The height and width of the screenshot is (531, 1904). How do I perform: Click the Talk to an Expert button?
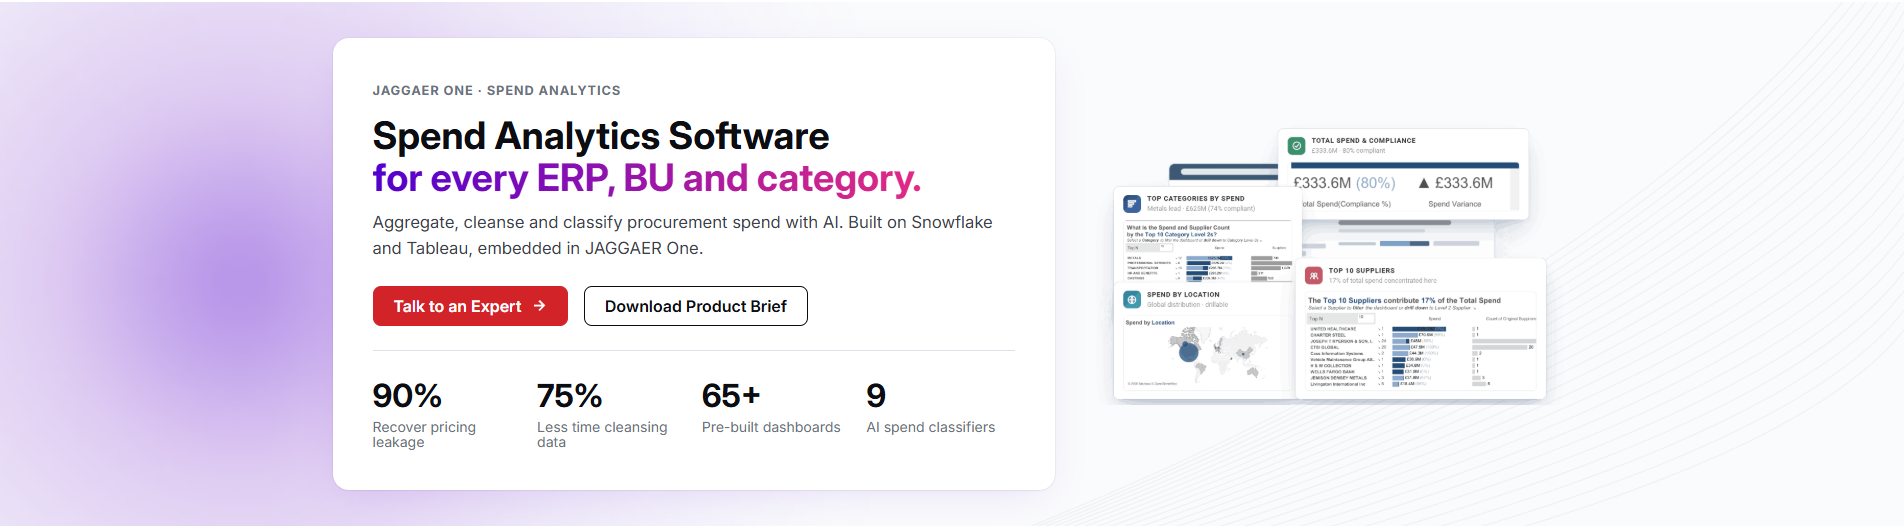coord(470,306)
